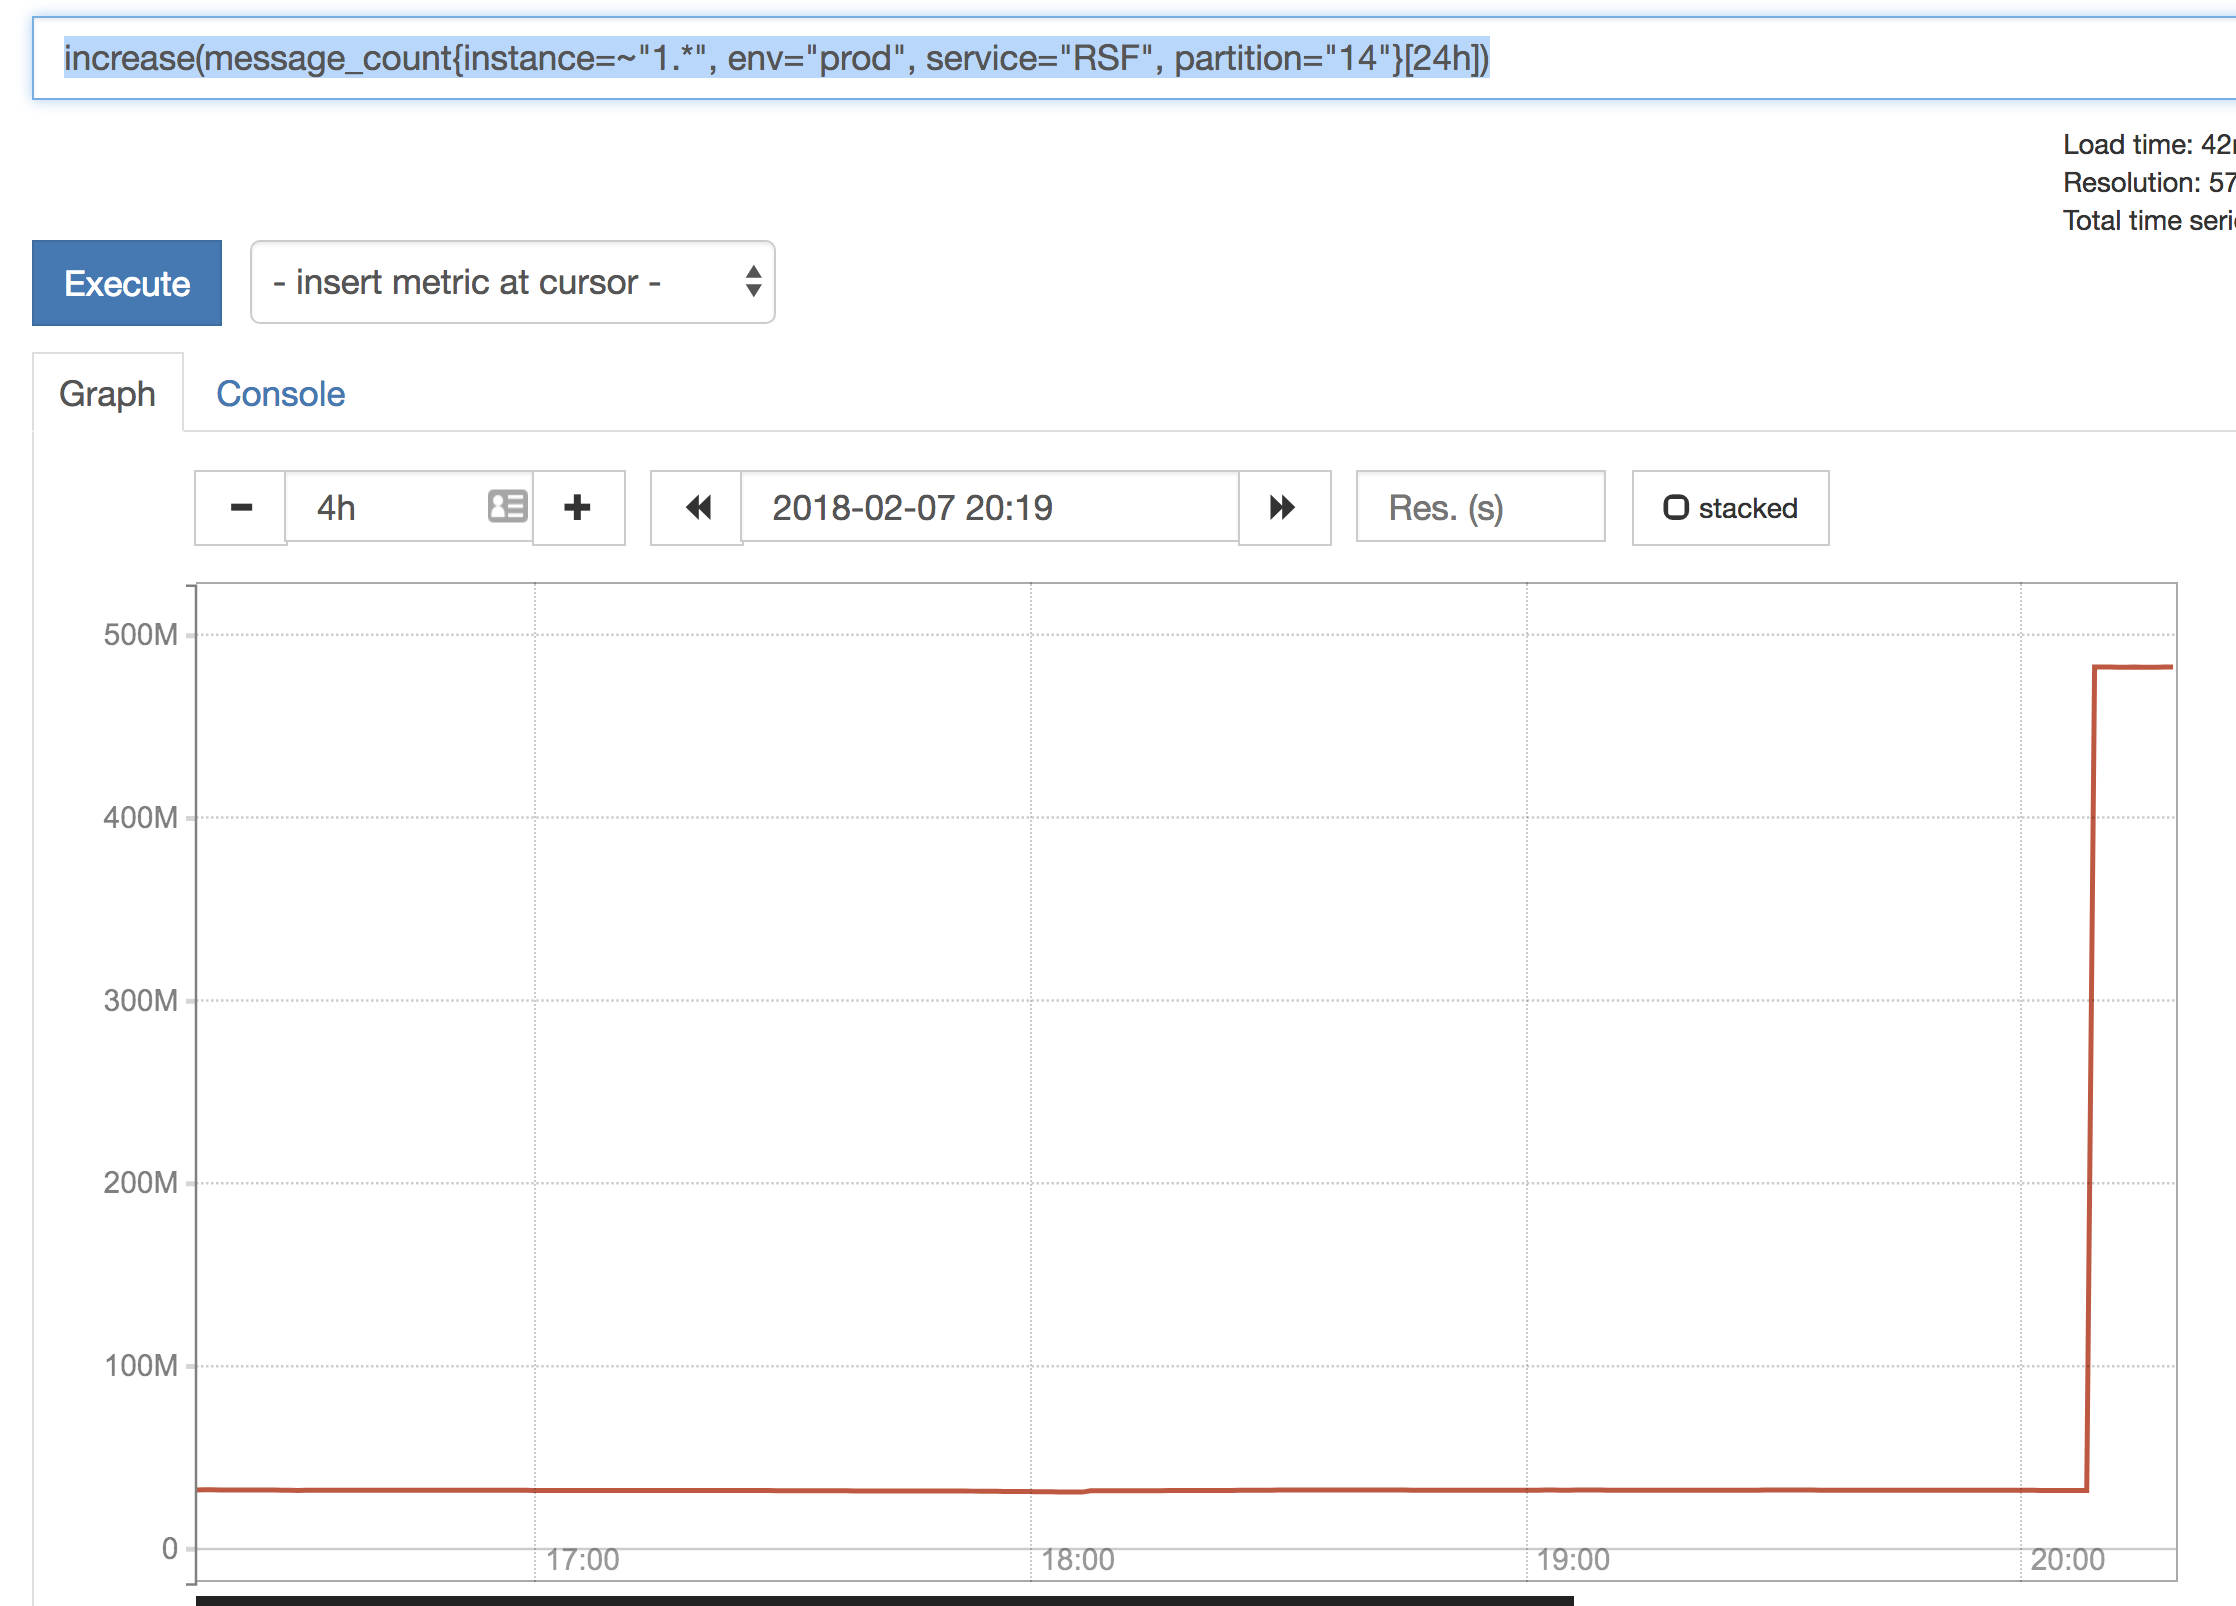Click the 500M y-axis label
The width and height of the screenshot is (2236, 1606).
(140, 635)
